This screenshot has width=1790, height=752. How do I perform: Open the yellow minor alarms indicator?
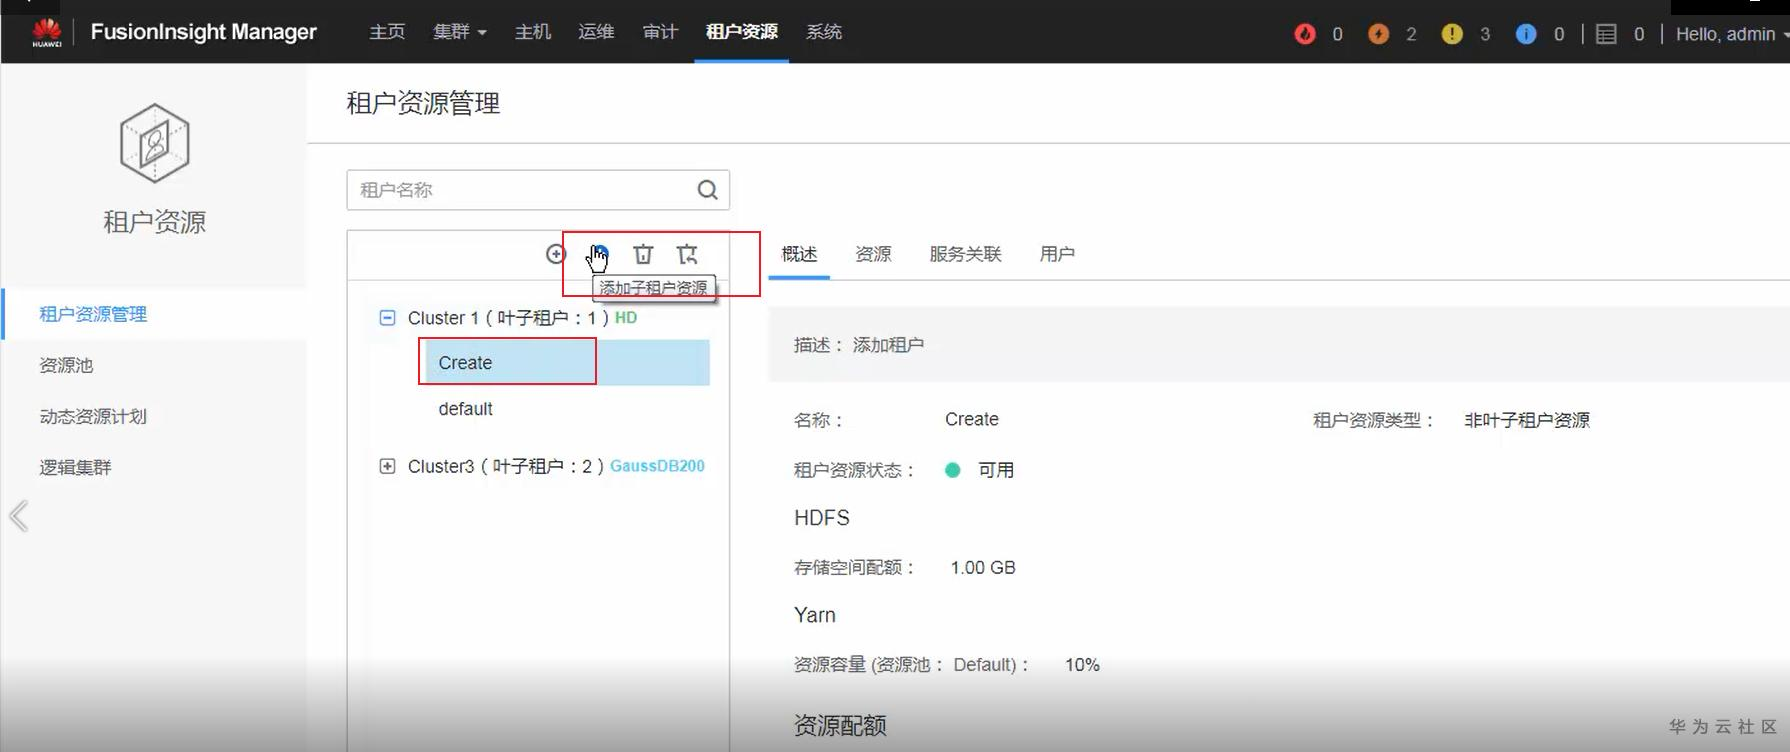click(1452, 34)
